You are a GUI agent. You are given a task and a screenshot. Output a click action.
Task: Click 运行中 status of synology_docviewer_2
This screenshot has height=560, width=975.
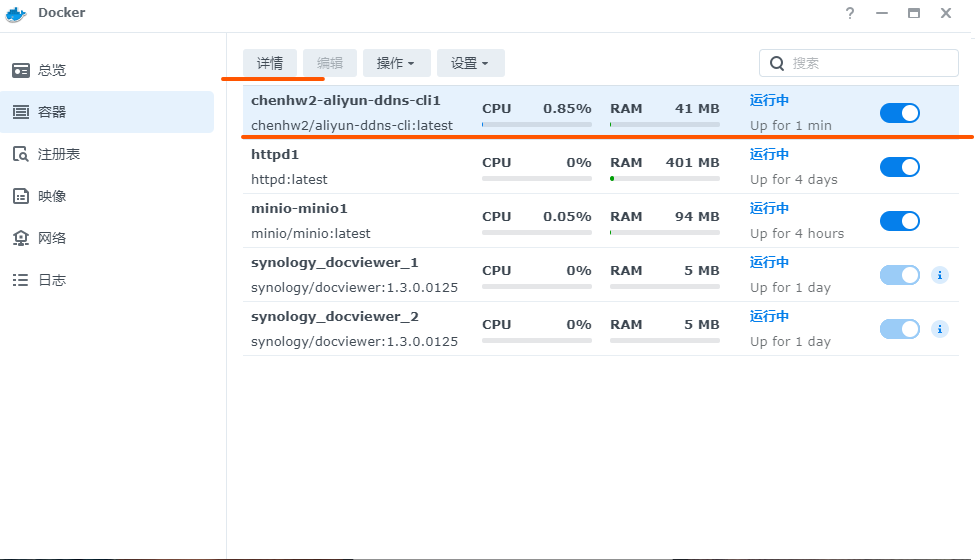click(x=769, y=316)
